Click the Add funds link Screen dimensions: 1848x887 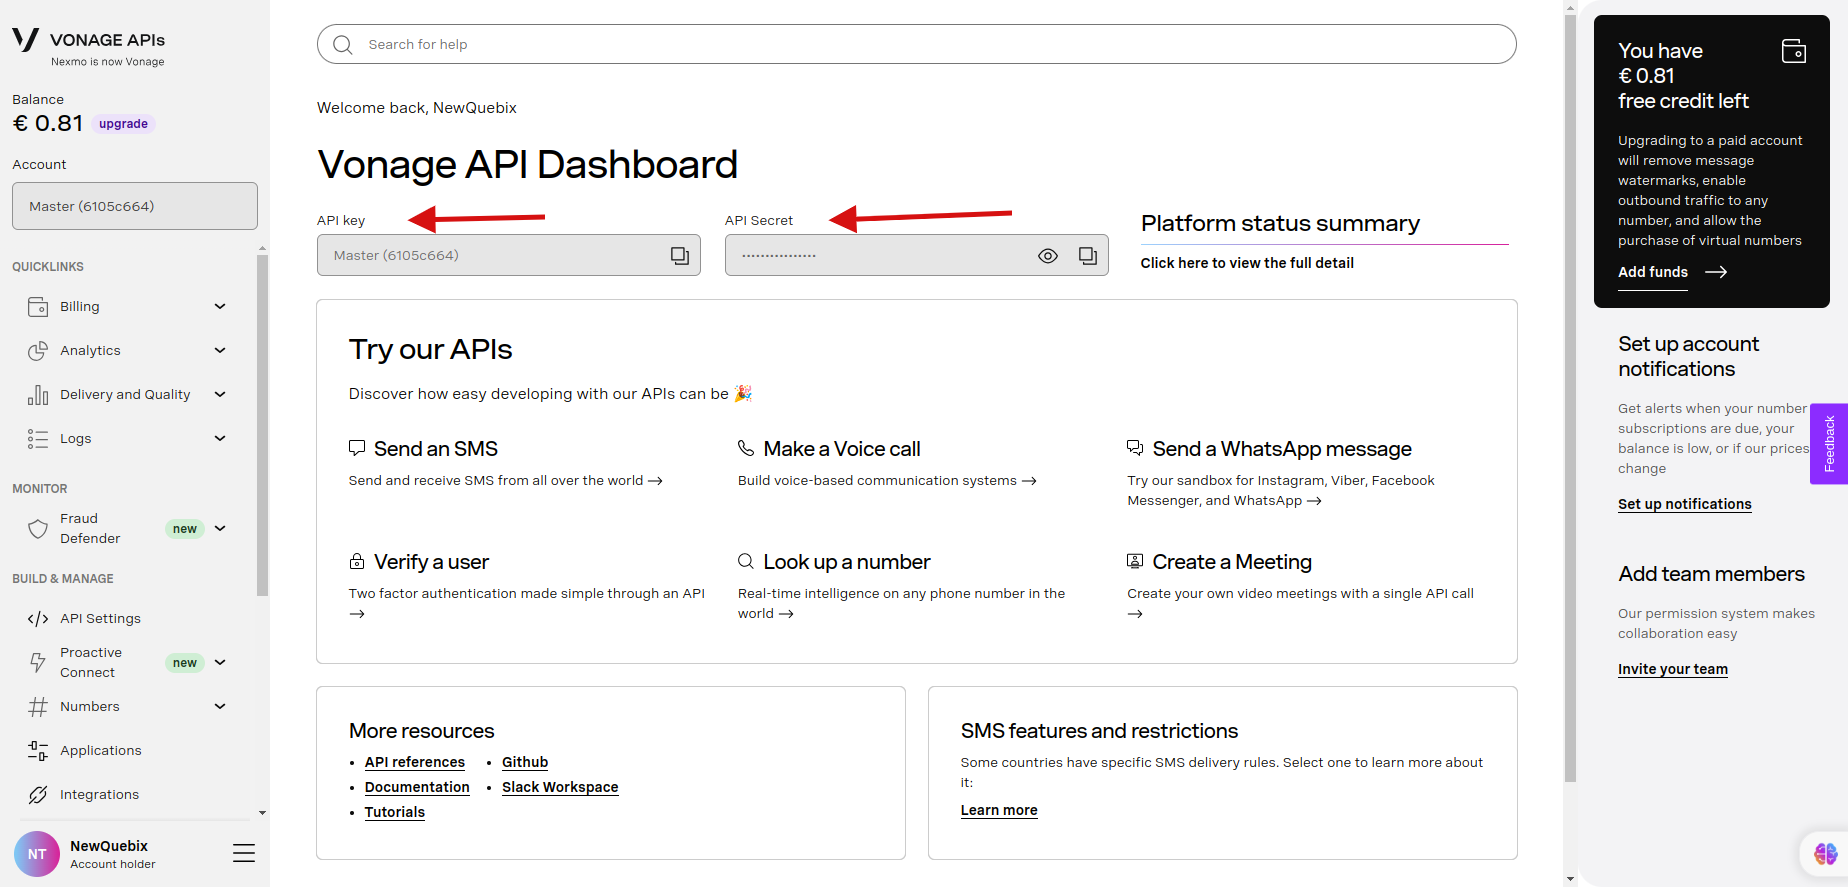[x=1653, y=272]
